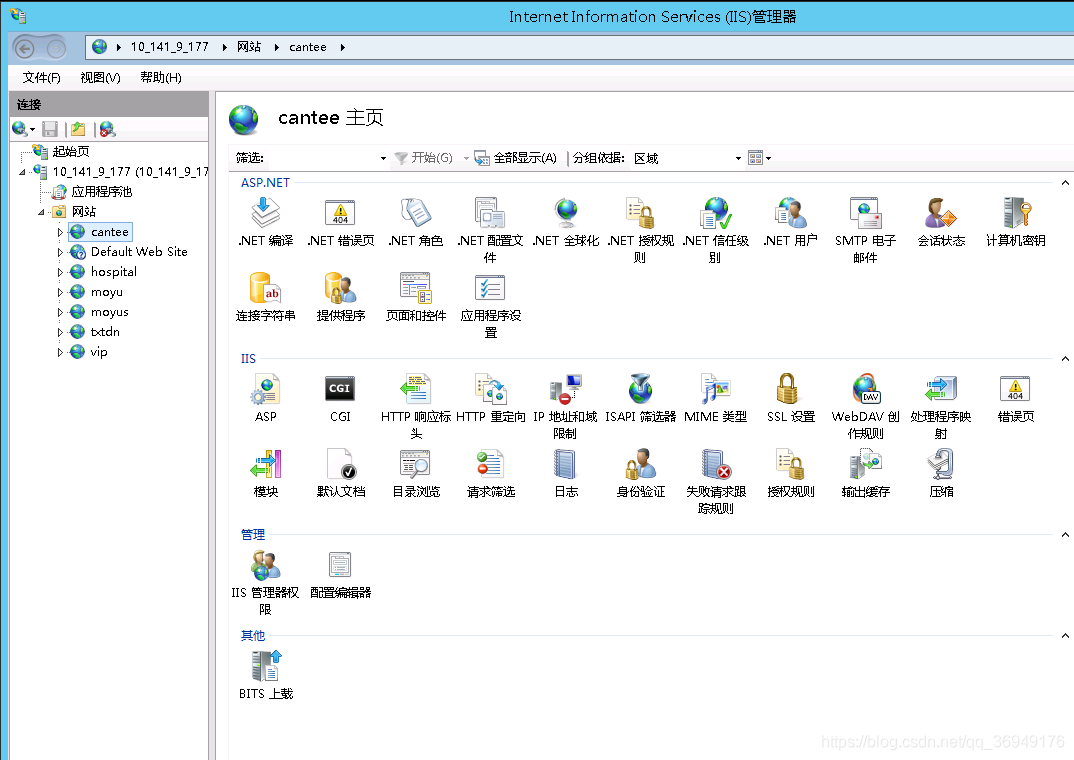Select 起始页 in connections tree
Image resolution: width=1074 pixels, height=760 pixels.
click(71, 151)
